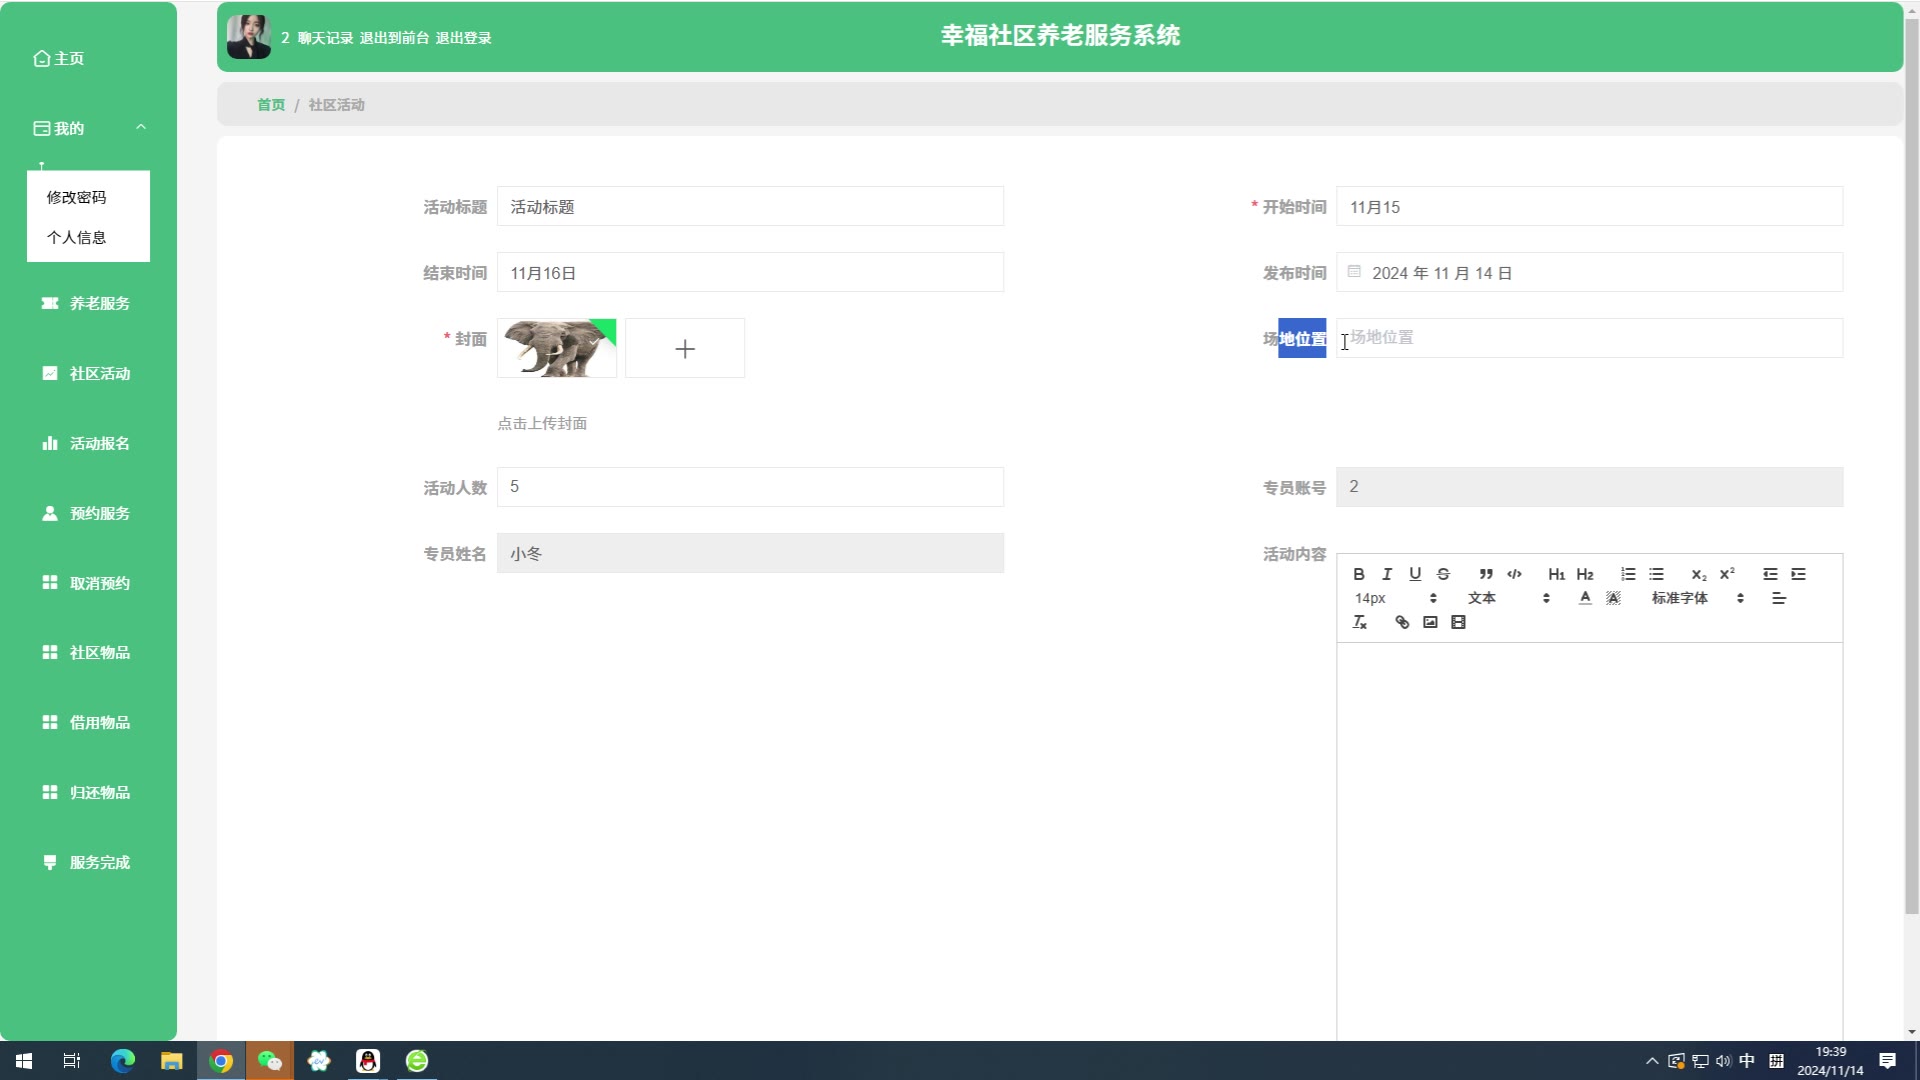Pick a text color with A icon
The image size is (1920, 1080).
[1585, 598]
